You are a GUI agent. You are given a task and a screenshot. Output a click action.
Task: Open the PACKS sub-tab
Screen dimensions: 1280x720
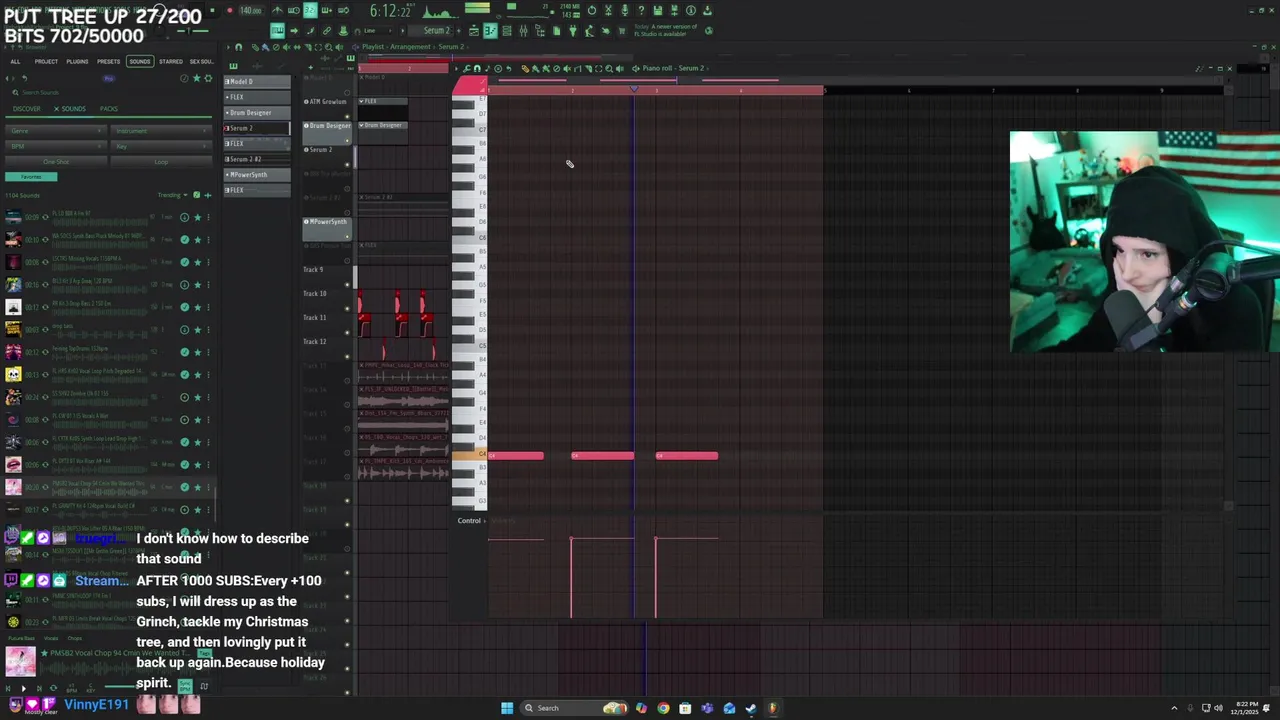tap(109, 109)
